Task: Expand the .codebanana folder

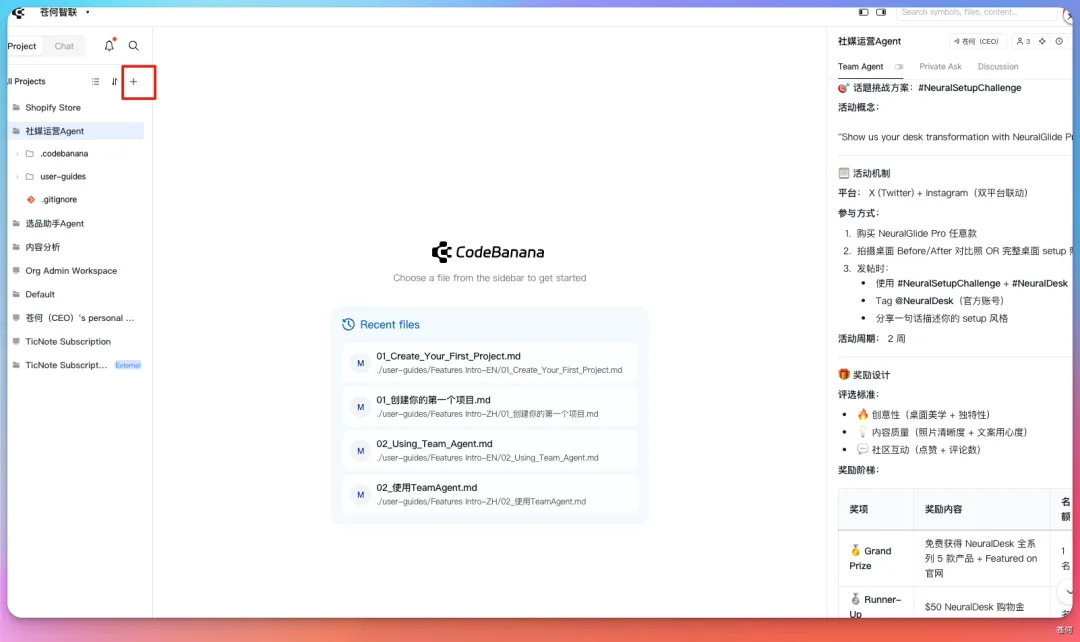Action: click(x=18, y=154)
